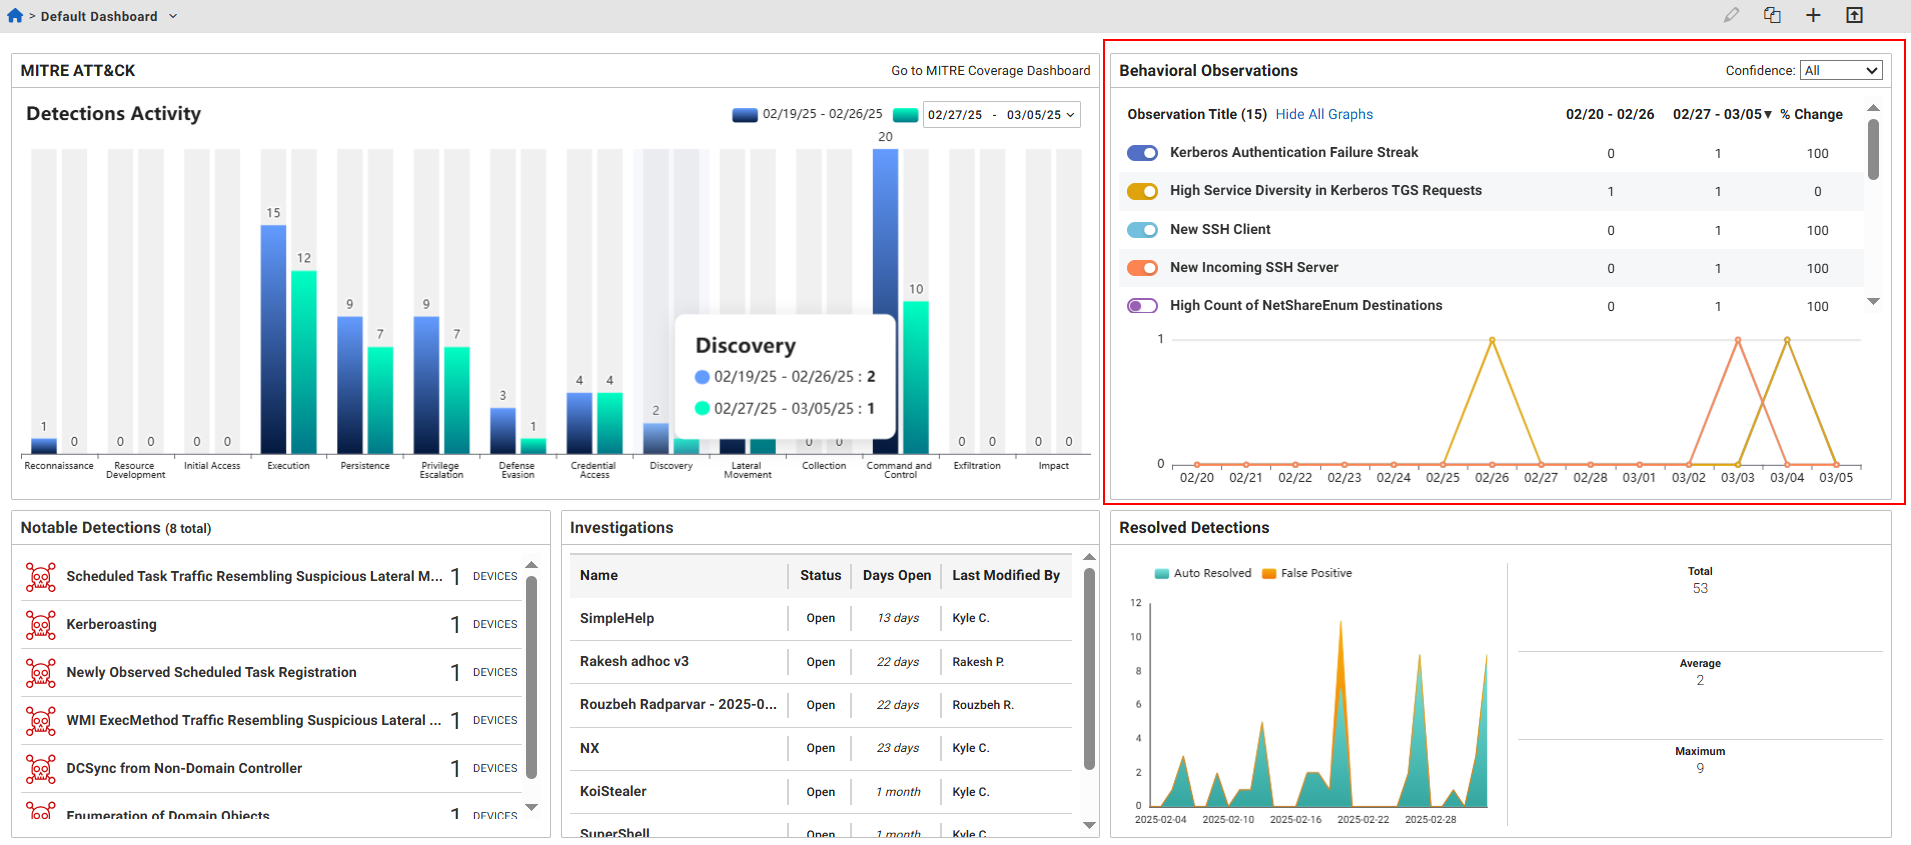Toggle New SSH Client graph switch
The image size is (1911, 845).
pyautogui.click(x=1142, y=230)
